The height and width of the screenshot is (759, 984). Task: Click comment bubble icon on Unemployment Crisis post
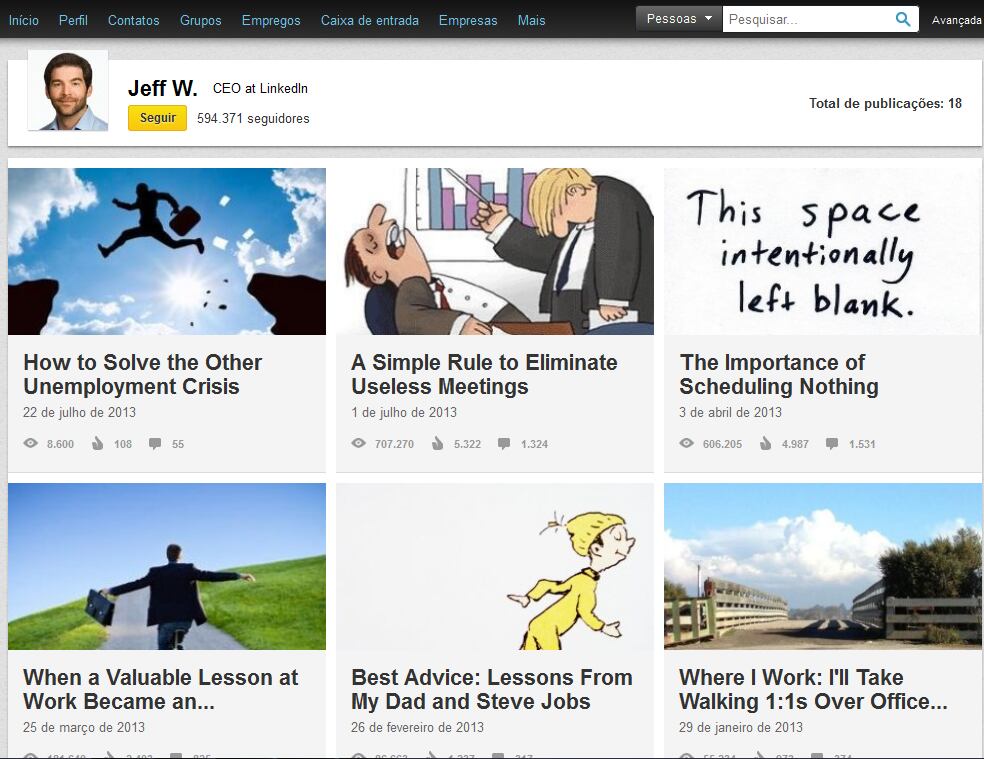coord(155,444)
